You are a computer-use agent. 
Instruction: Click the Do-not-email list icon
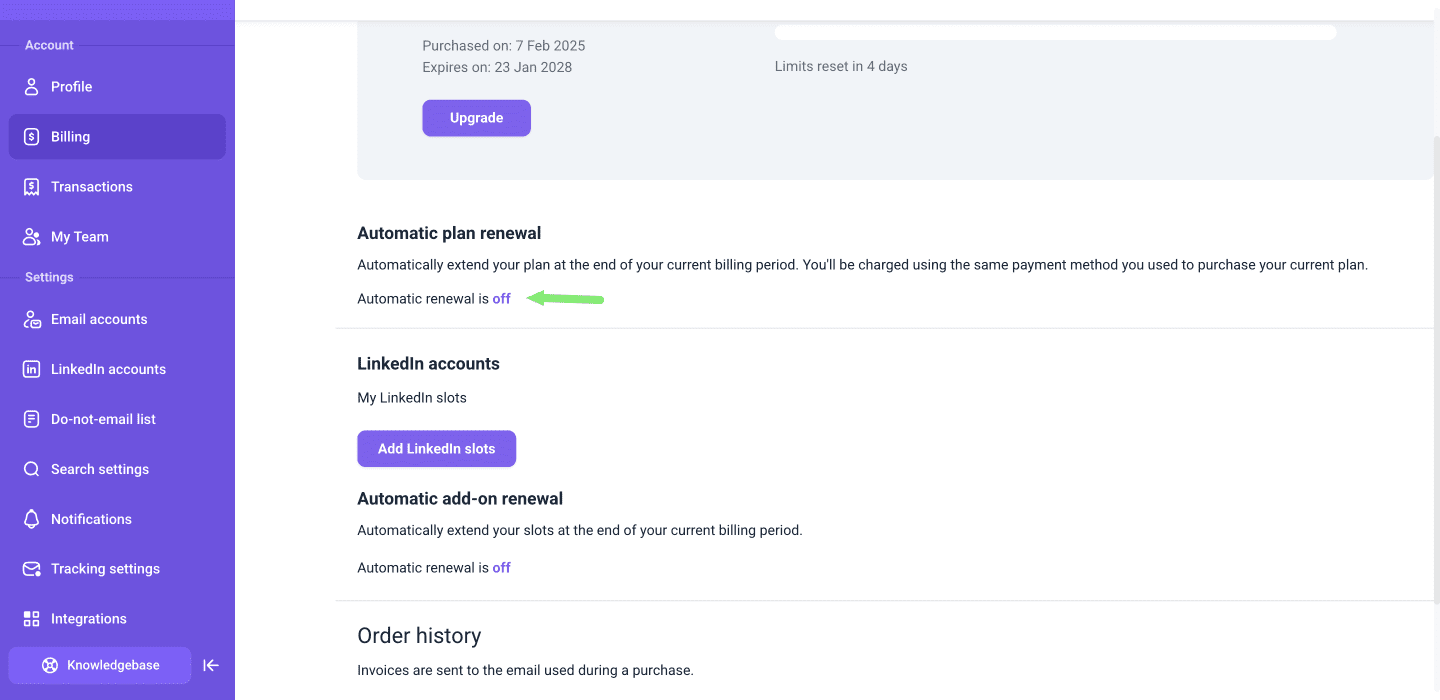pyautogui.click(x=31, y=419)
